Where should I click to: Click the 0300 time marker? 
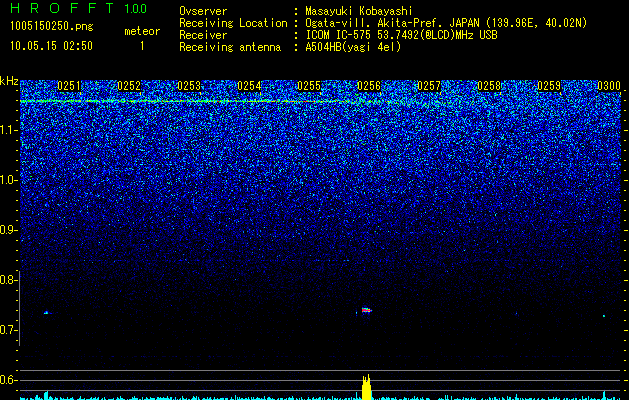tap(609, 86)
